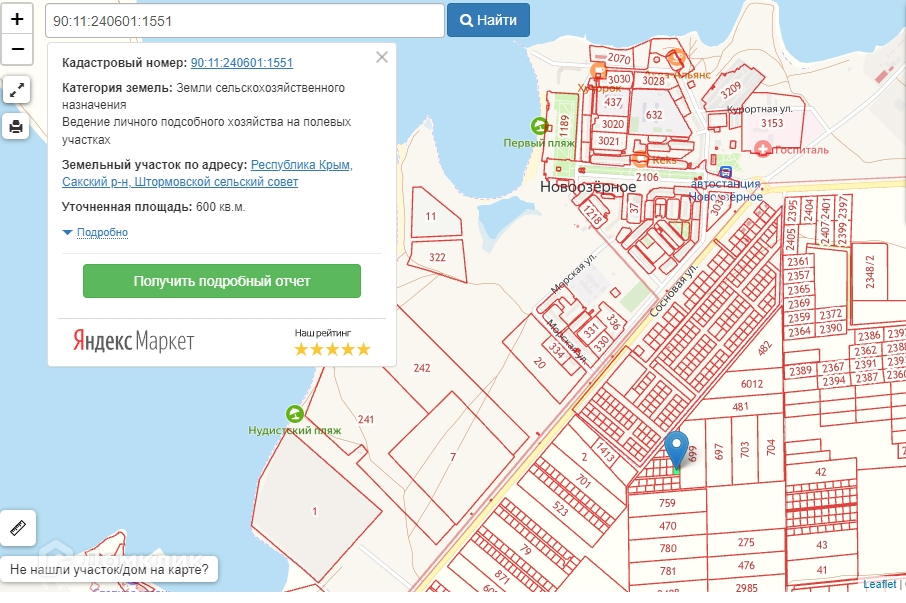906x603 pixels.
Task: Open cadastral number 90:11:240601:1551 link
Action: tap(241, 62)
